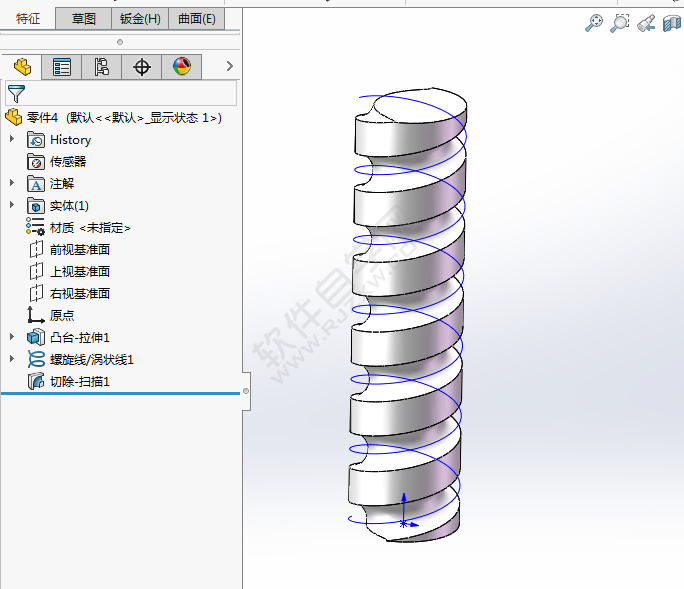Select the 上视基准面 top plane

[79, 271]
